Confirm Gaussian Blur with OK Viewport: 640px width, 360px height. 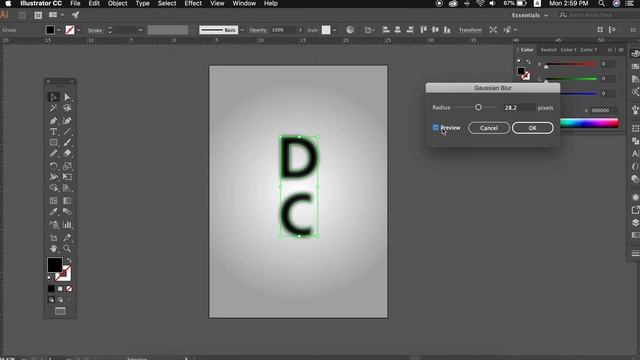tap(533, 128)
